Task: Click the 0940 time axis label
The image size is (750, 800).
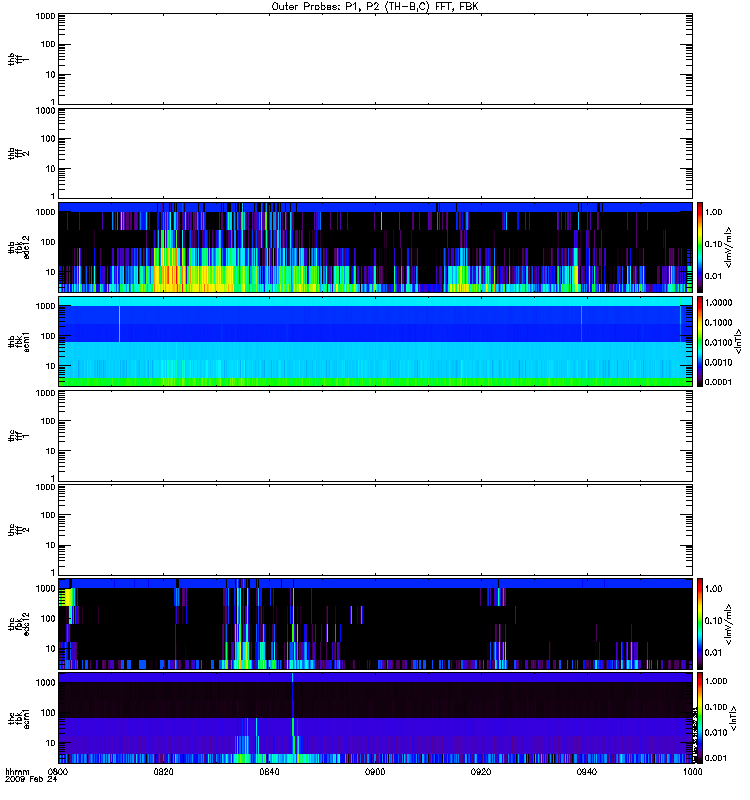Action: pyautogui.click(x=587, y=772)
